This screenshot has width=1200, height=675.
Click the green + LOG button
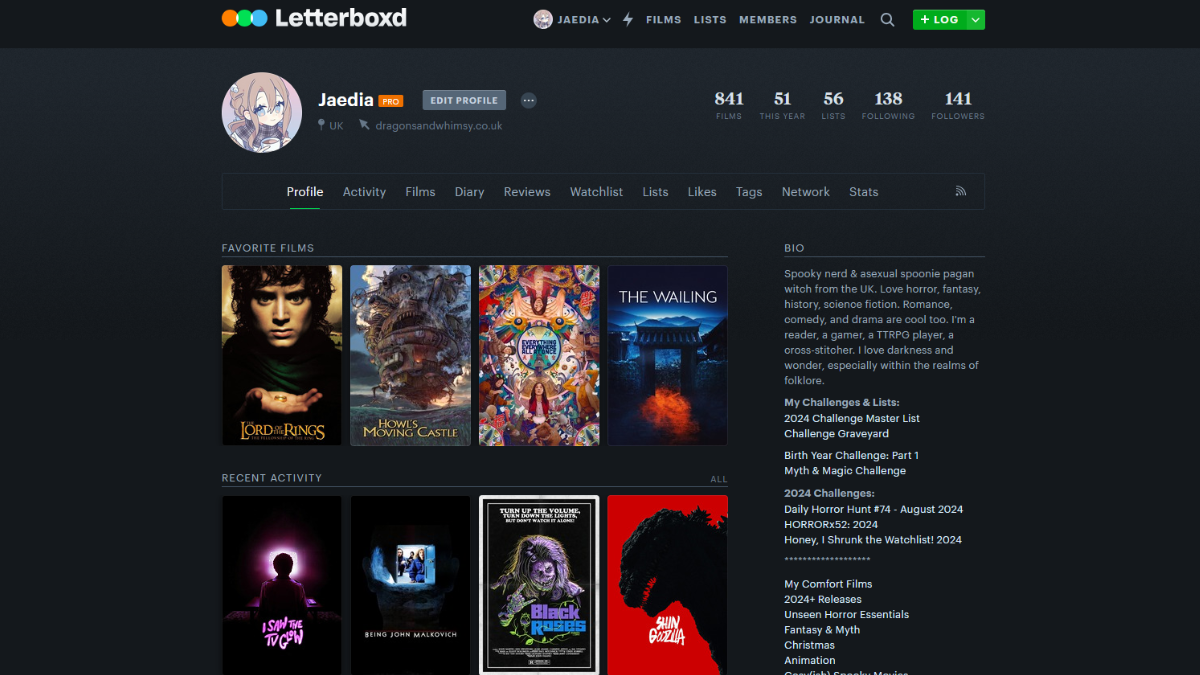click(x=939, y=19)
